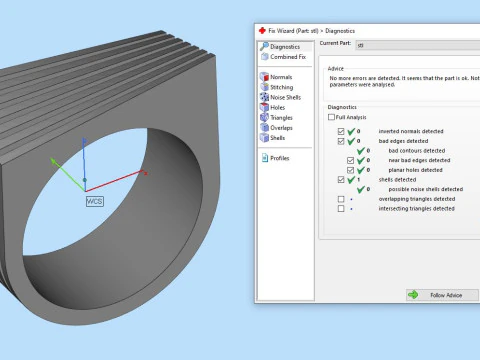The height and width of the screenshot is (360, 480).
Task: Click 'possible noise shells detected' text
Action: tap(426, 189)
